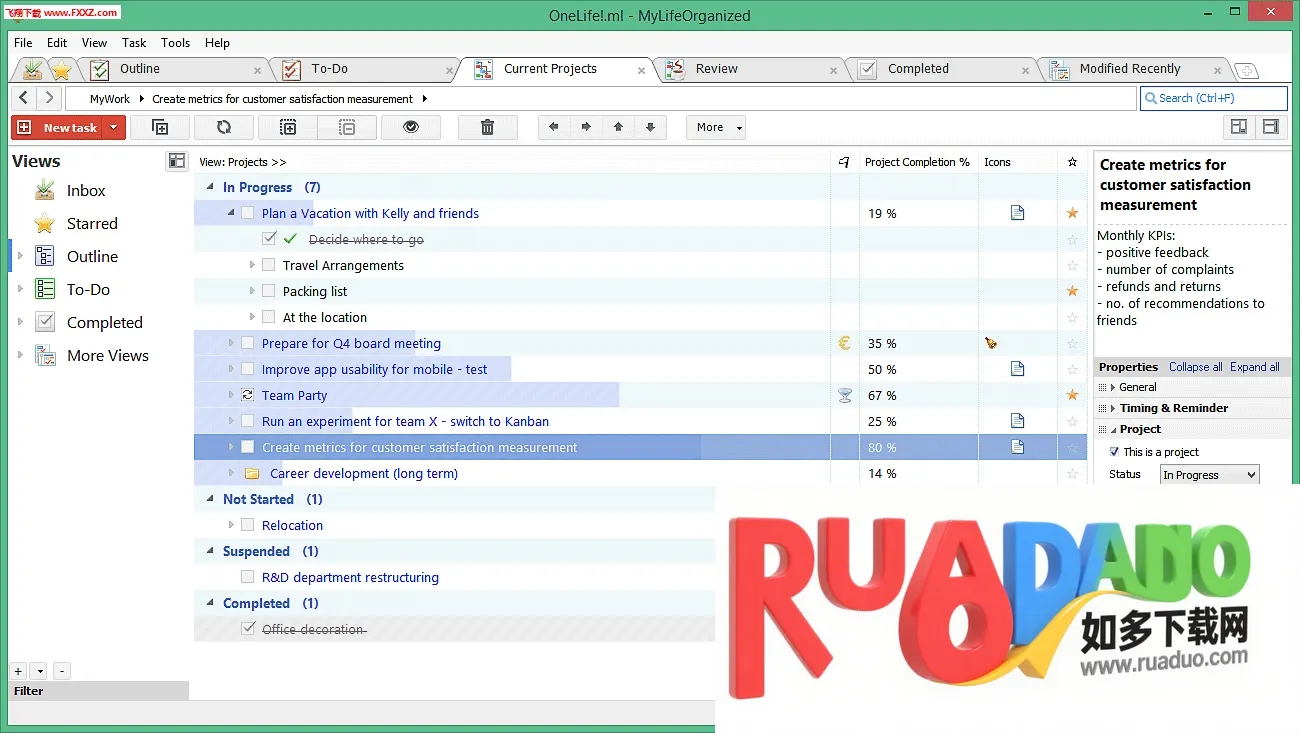Screen dimensions: 1300x733
Task: Open the More dropdown in the toolbar
Action: [715, 127]
